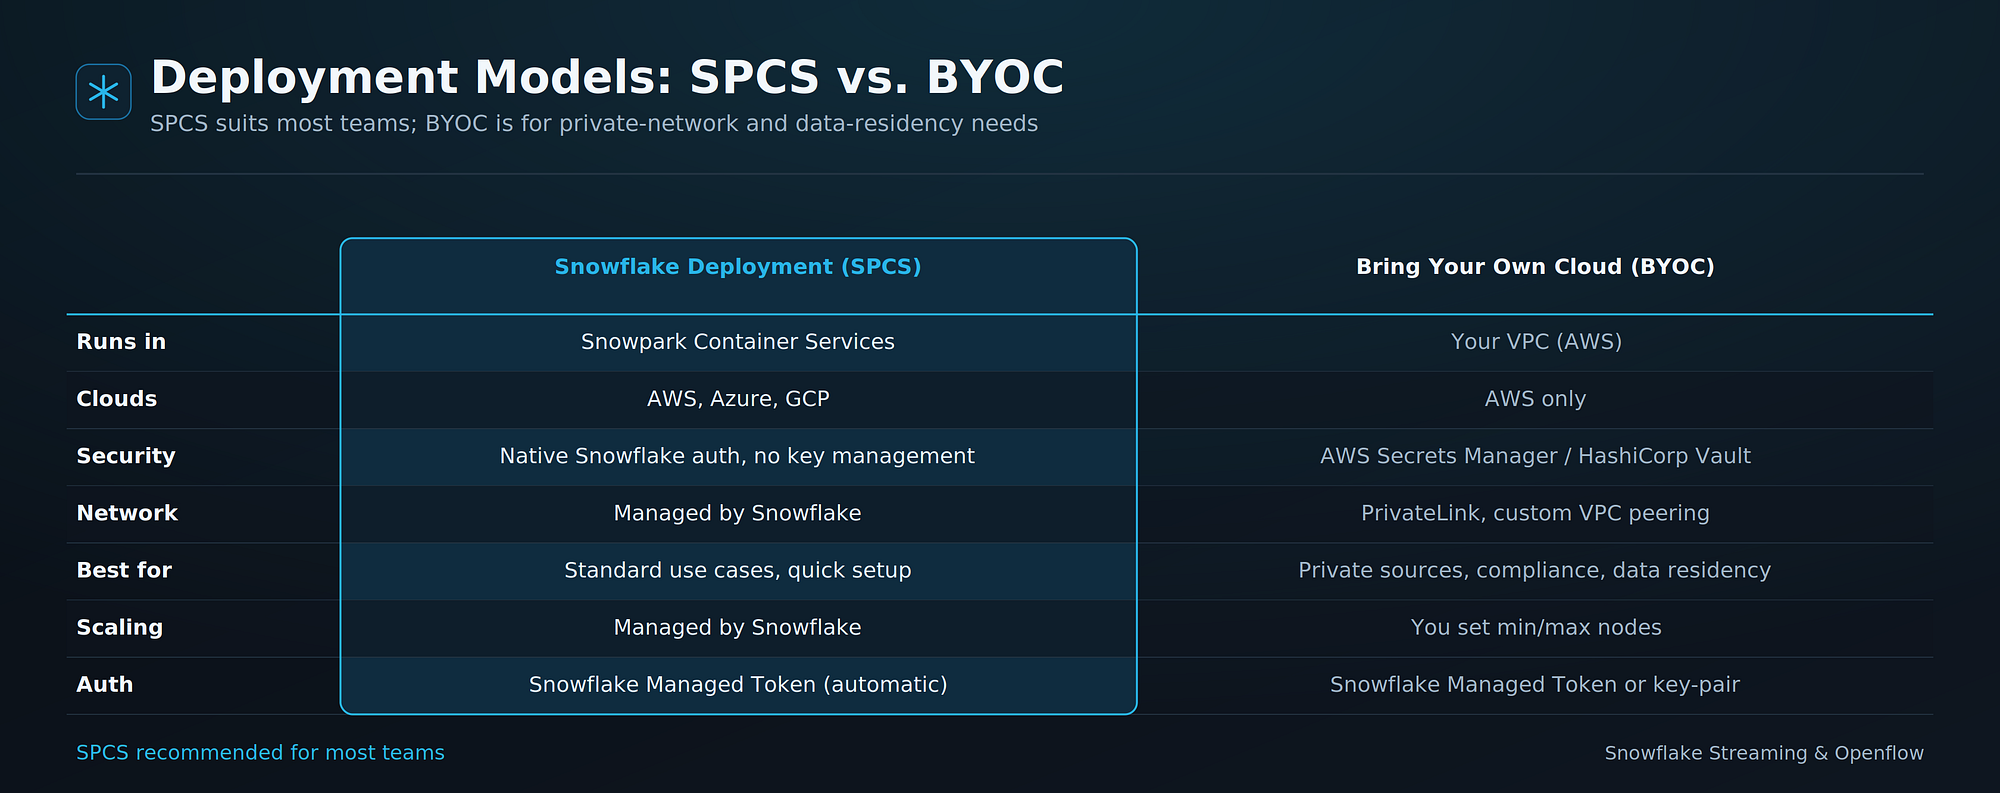The width and height of the screenshot is (2000, 793).
Task: Select the AWS, Azure, GCP cell
Action: click(x=738, y=399)
